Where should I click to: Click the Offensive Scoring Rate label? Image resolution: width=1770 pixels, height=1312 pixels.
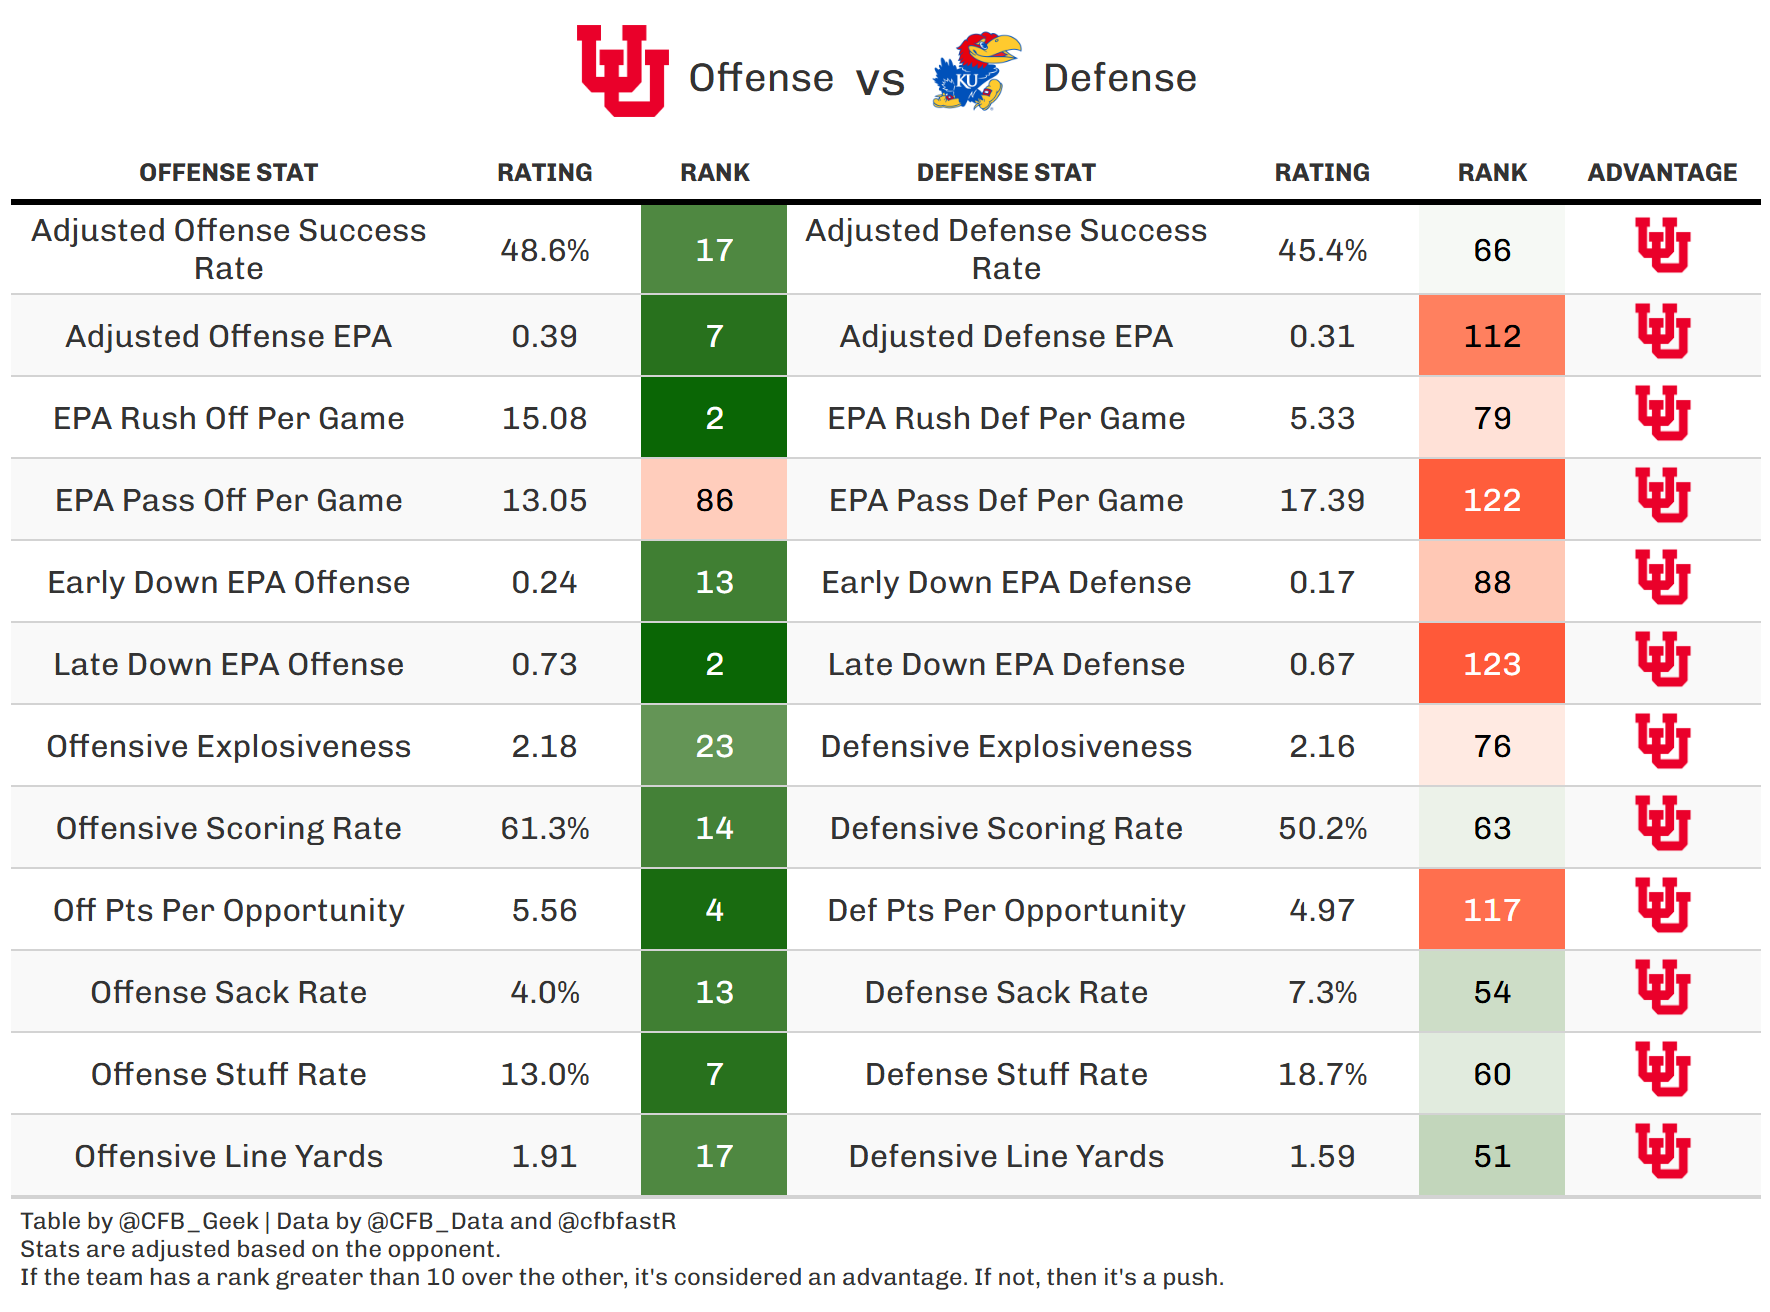pos(228,828)
